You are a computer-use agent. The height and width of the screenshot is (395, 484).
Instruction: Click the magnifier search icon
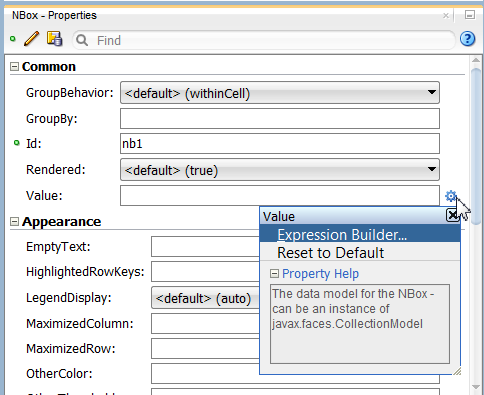82,40
